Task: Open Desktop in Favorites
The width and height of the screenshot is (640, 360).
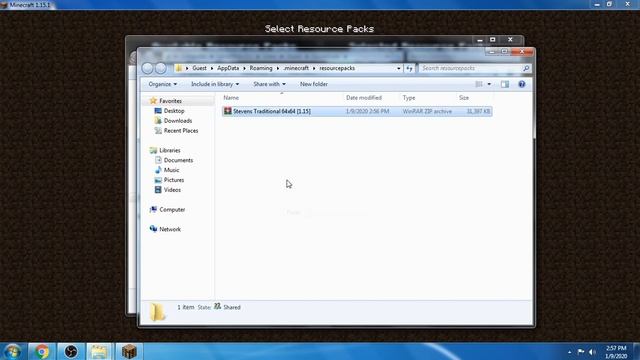Action: pyautogui.click(x=174, y=111)
